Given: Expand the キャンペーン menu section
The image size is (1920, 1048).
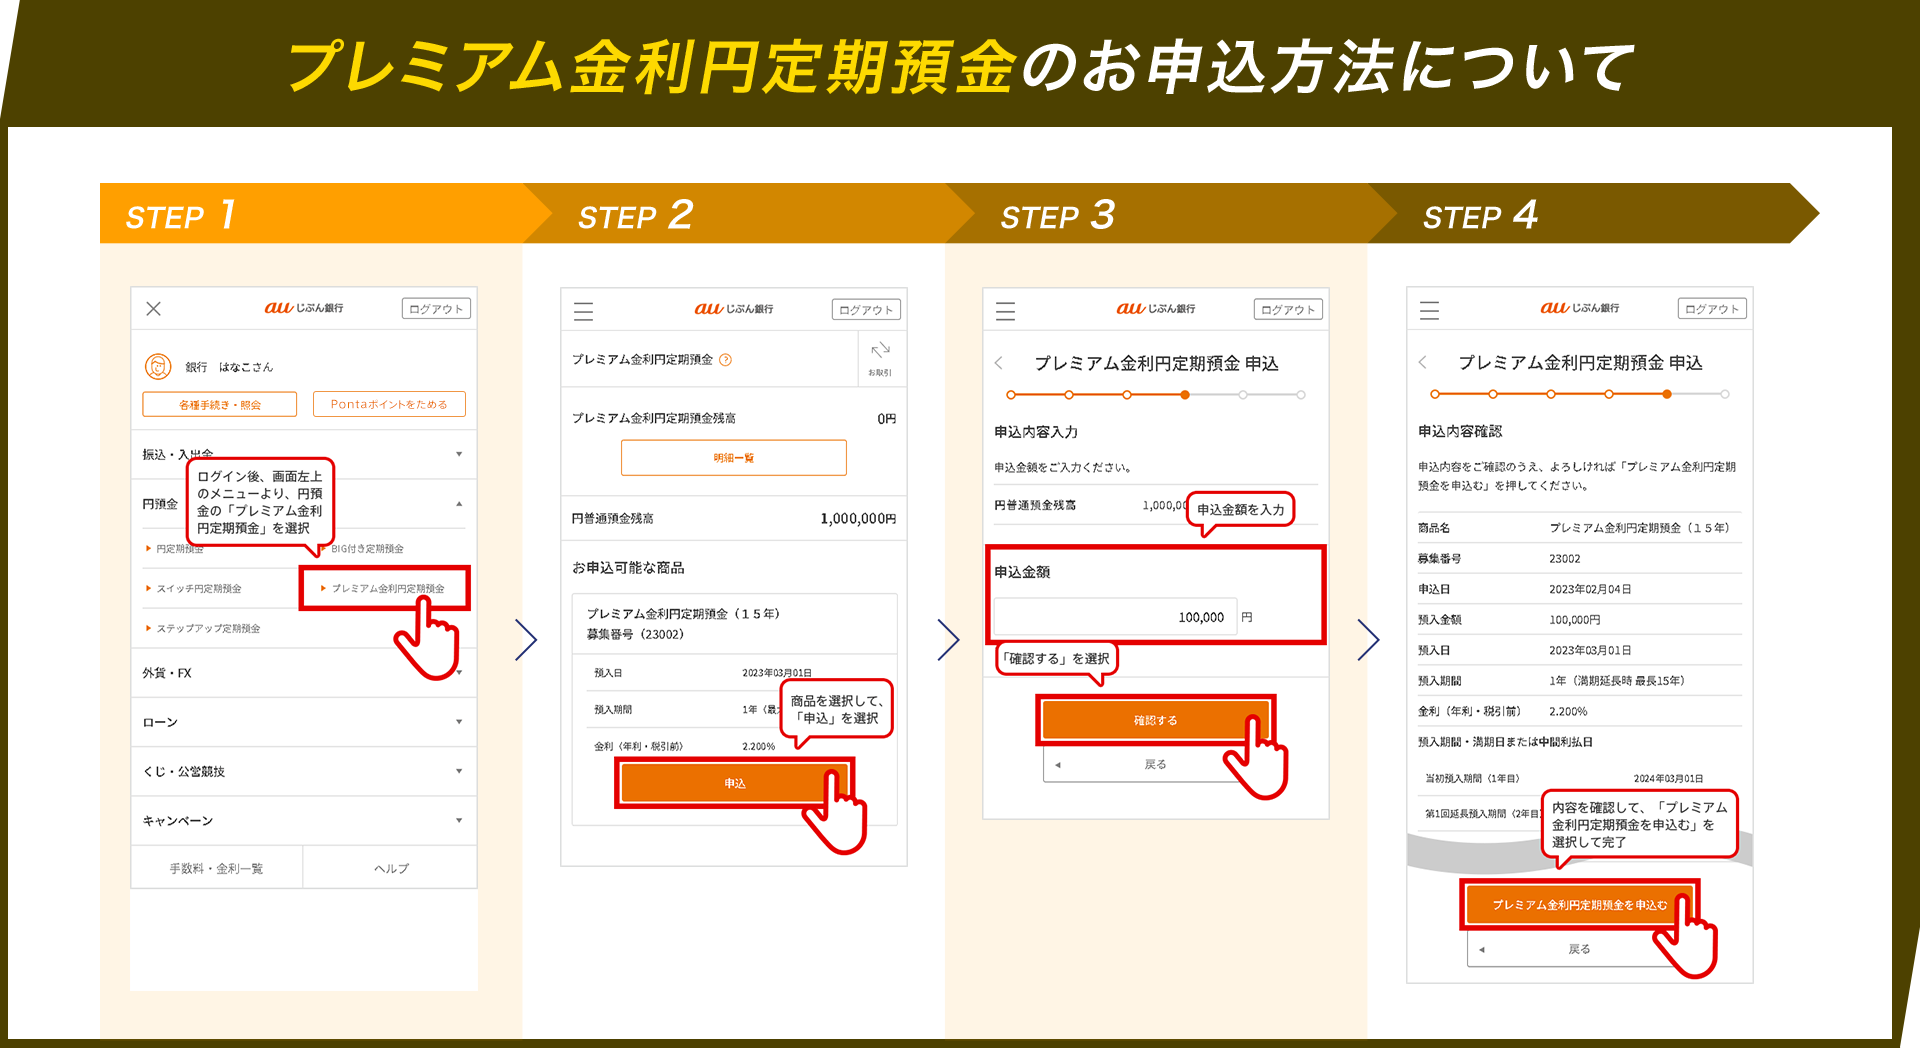Looking at the screenshot, I should (x=303, y=821).
